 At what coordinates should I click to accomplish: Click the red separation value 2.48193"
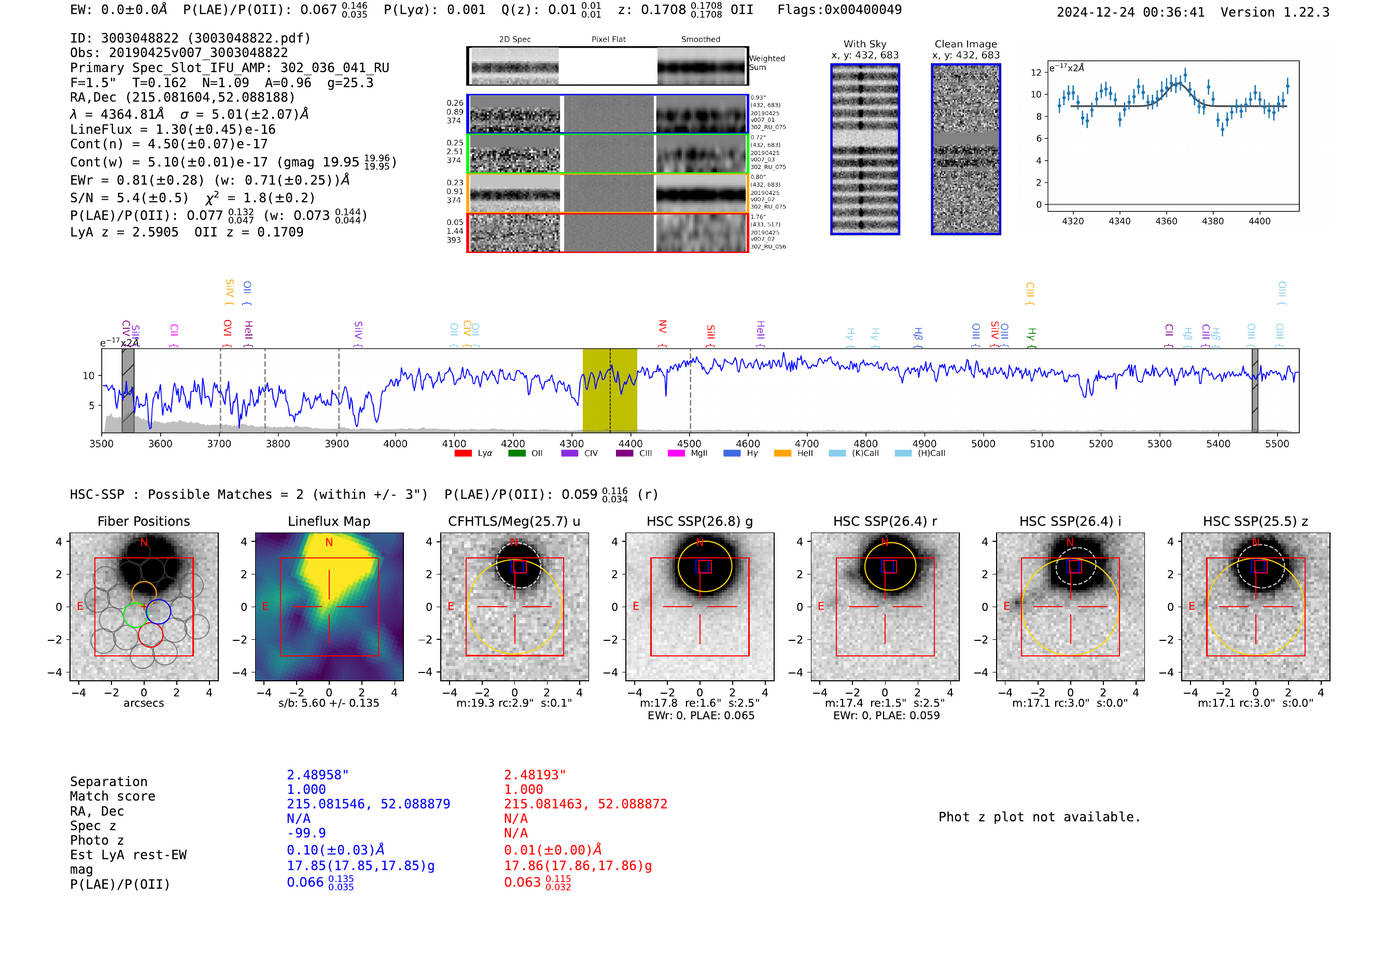coord(535,775)
